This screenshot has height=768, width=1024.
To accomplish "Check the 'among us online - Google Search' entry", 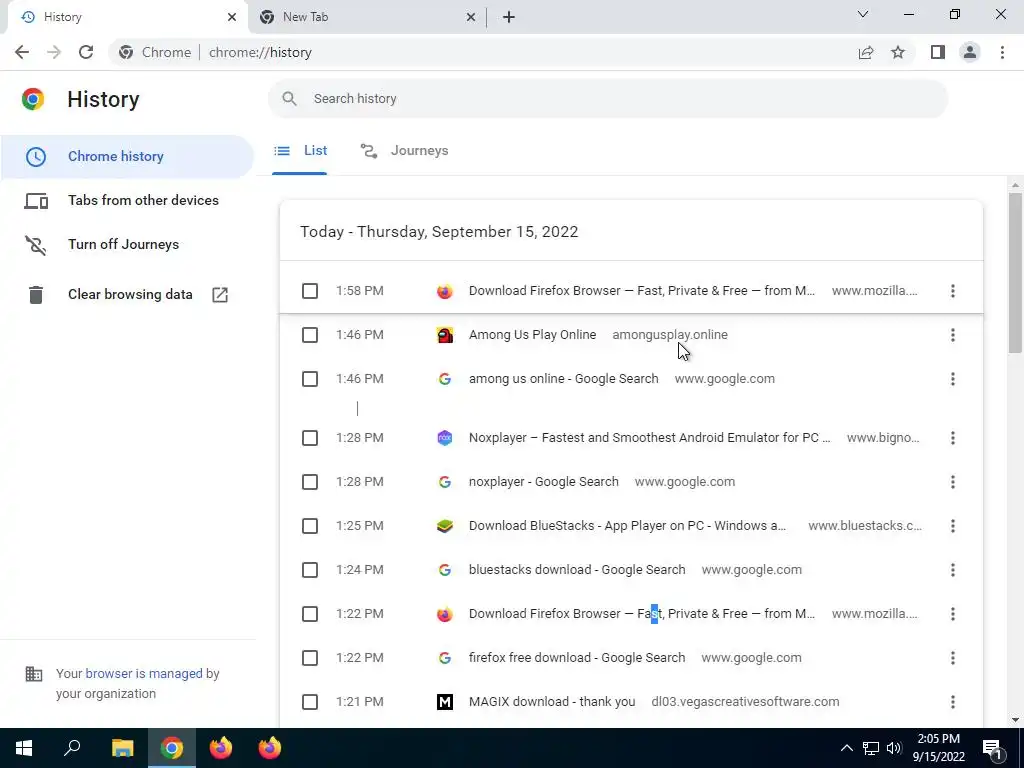I will pos(310,379).
